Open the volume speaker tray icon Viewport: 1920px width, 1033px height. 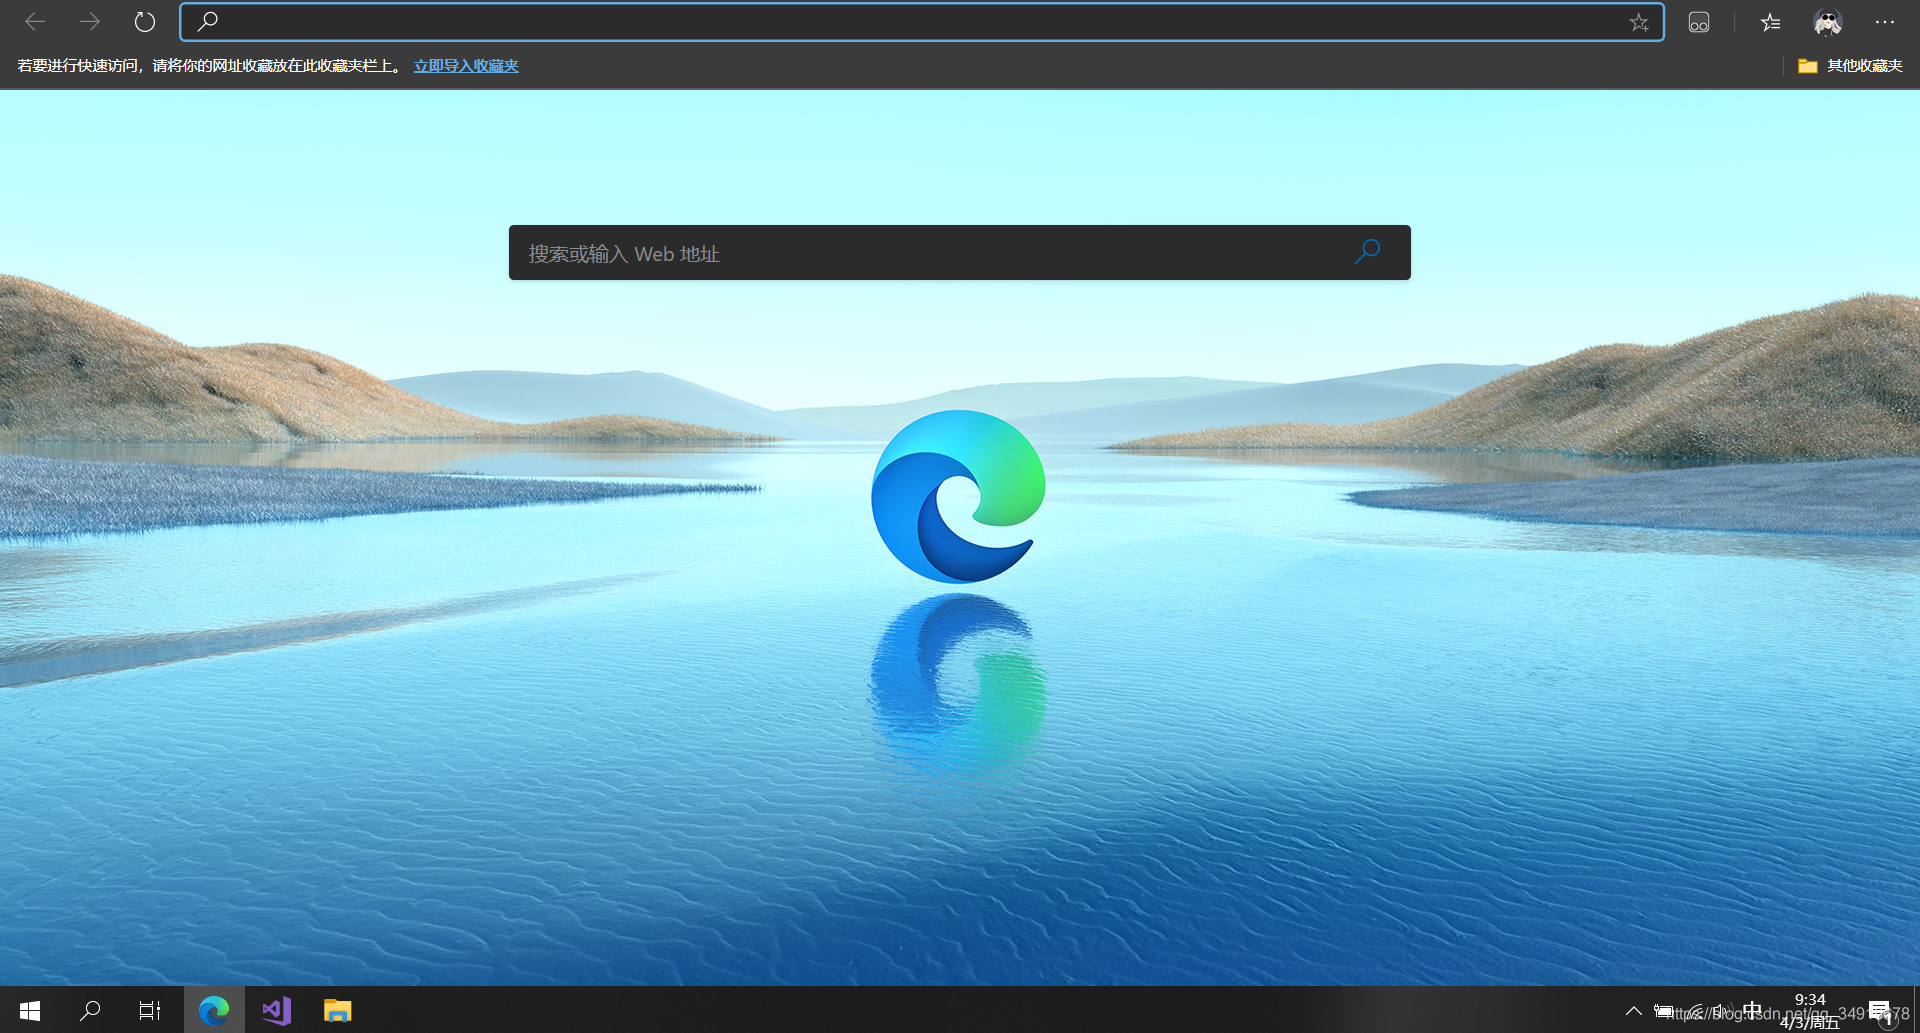[x=1724, y=1011]
